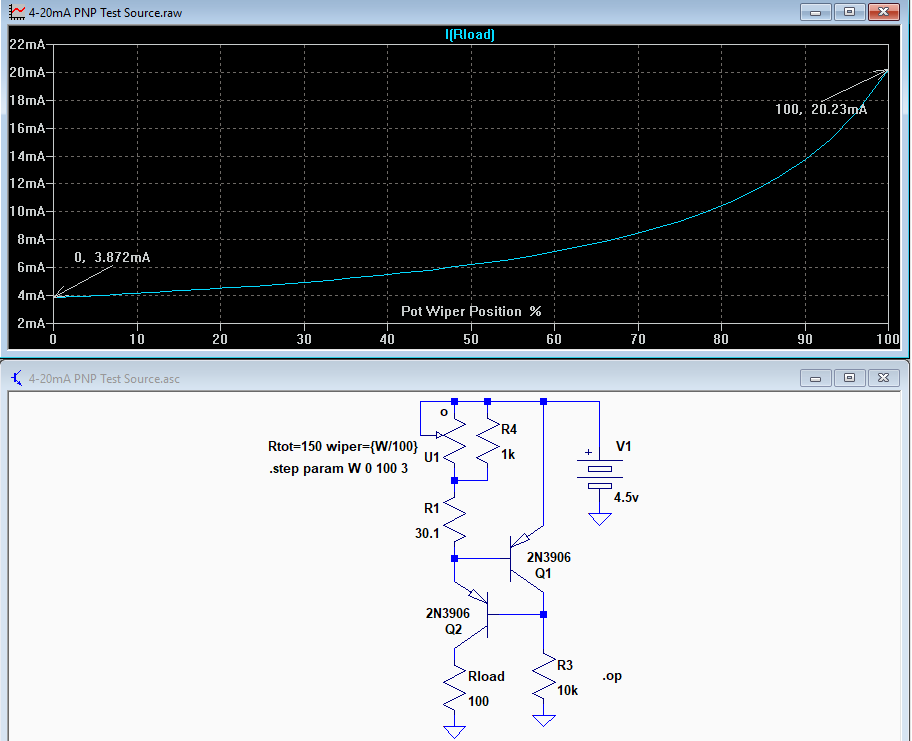Click the 20 horizontal axis label
Image resolution: width=912 pixels, height=741 pixels.
pyautogui.click(x=220, y=339)
